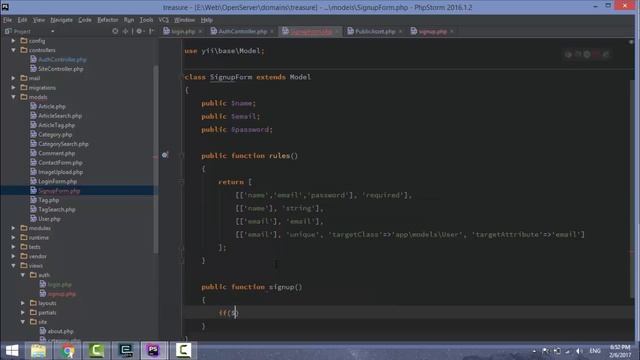The image size is (640, 360).
Task: Close the SignupForm.php editor tab
Action: click(x=337, y=31)
